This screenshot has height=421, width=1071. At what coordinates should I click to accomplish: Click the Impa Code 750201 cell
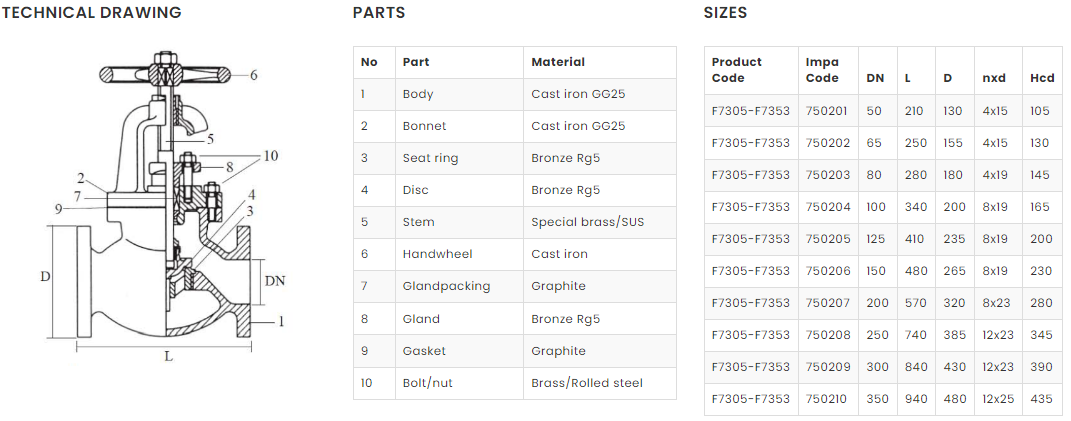[x=826, y=111]
